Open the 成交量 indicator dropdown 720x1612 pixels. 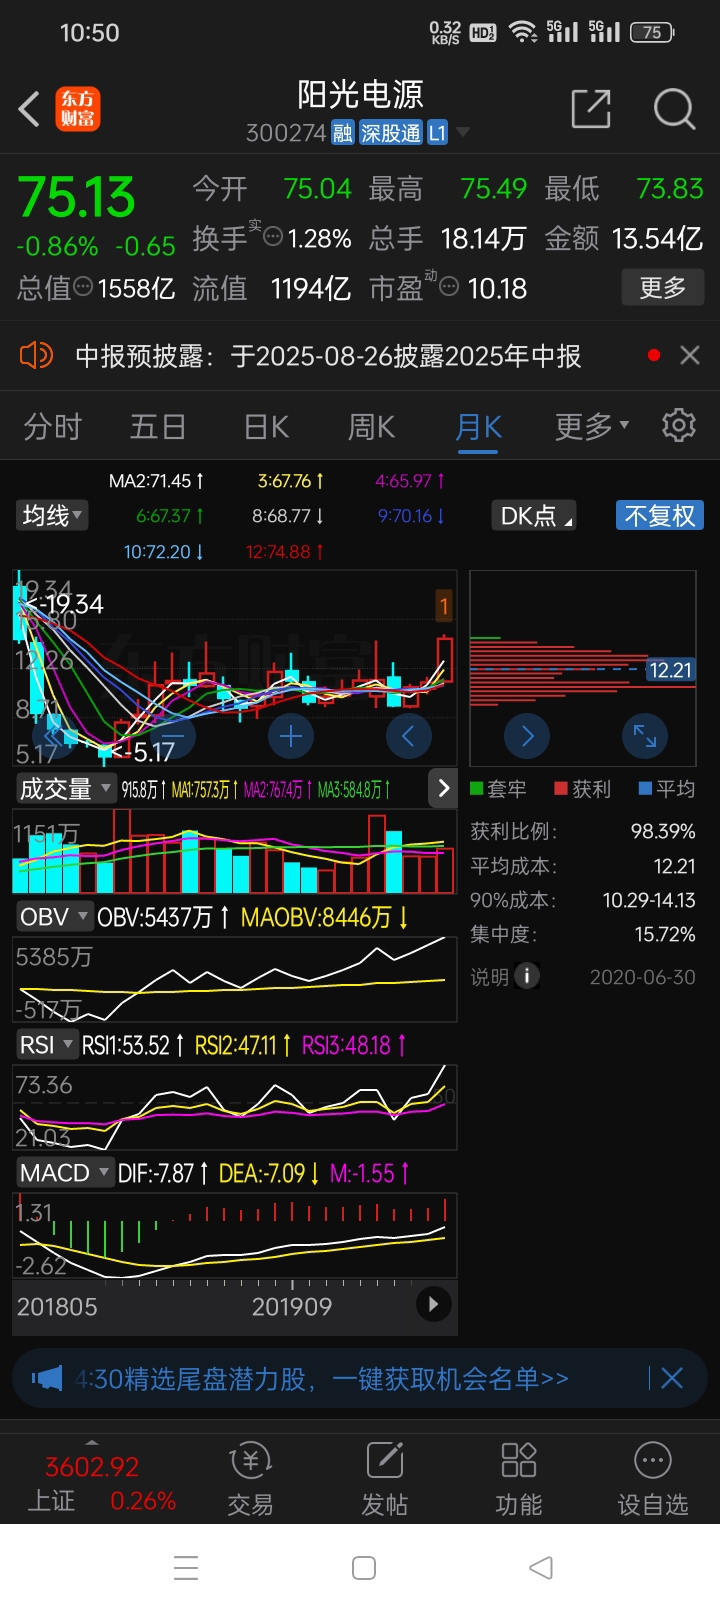[x=66, y=789]
